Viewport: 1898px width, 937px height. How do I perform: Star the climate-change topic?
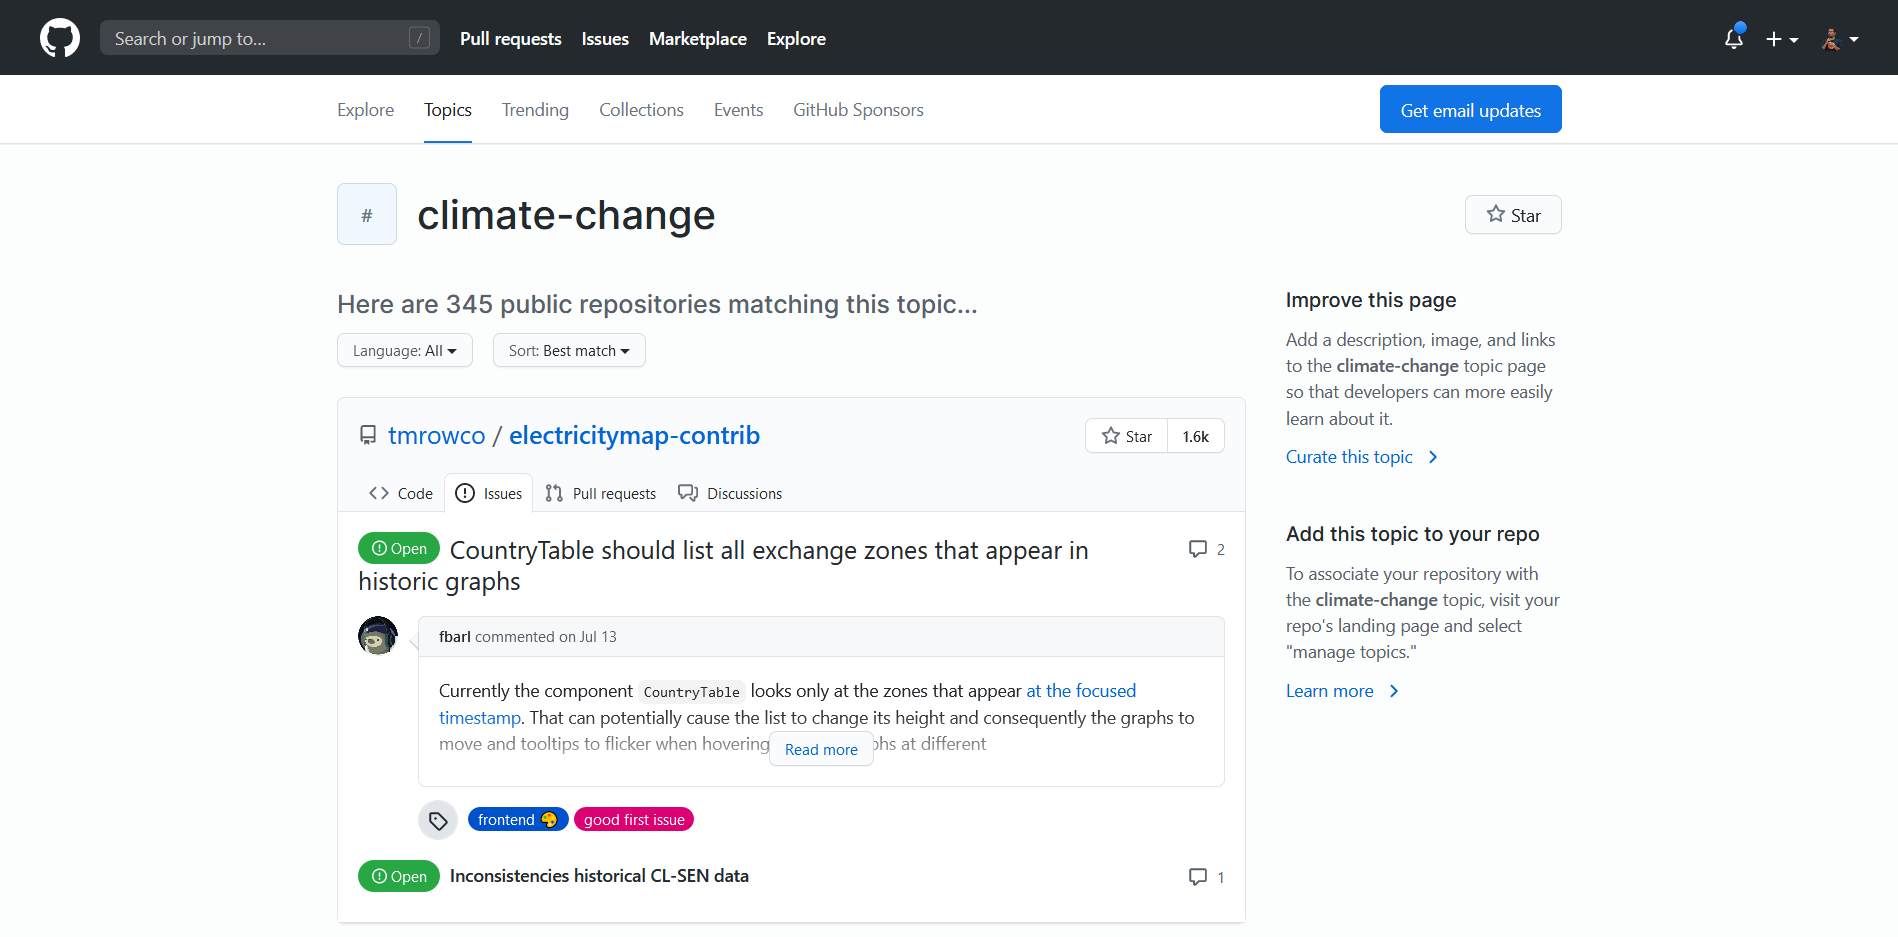pyautogui.click(x=1513, y=215)
